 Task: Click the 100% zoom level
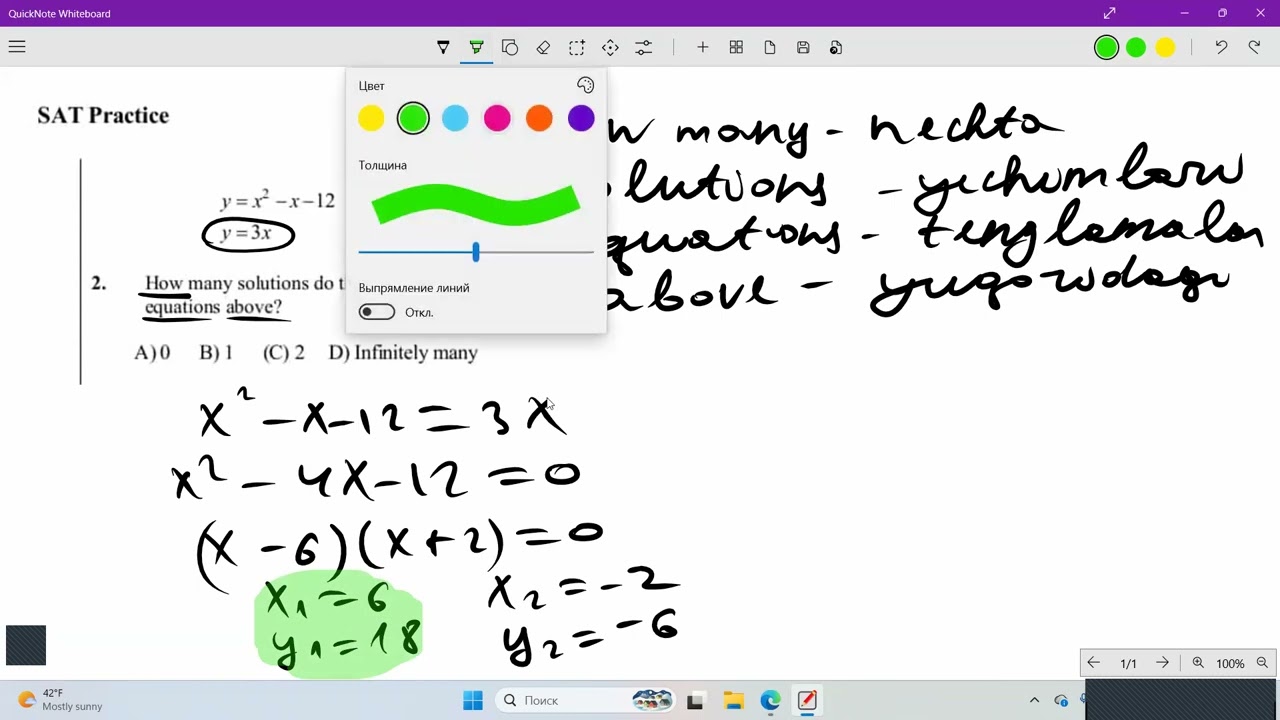tap(1230, 664)
